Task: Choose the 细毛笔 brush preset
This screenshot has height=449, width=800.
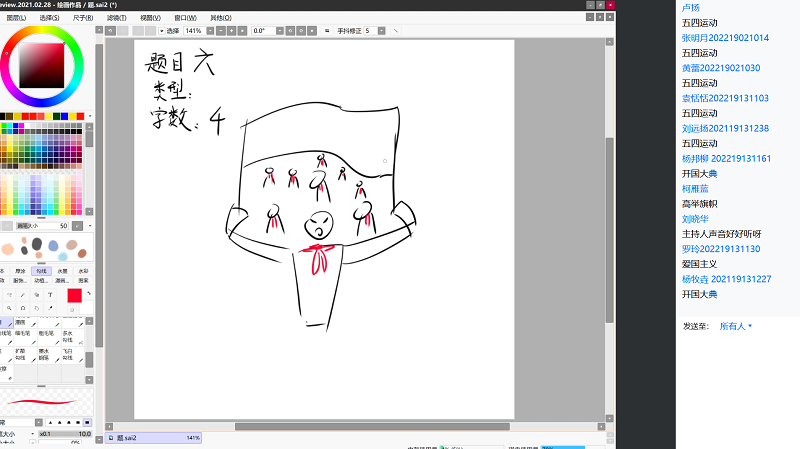Action: (x=25, y=337)
